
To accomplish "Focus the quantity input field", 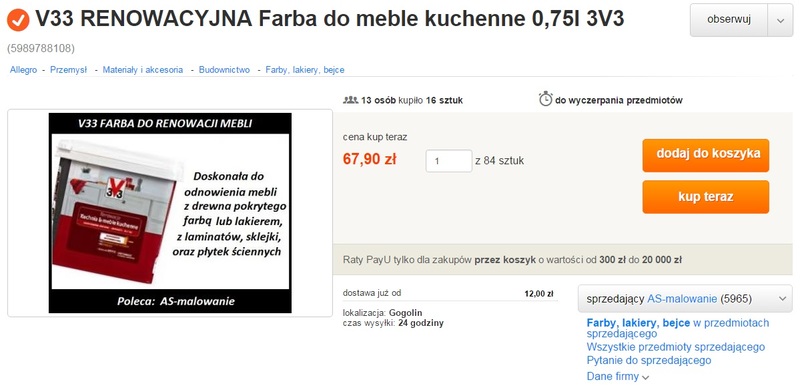I will (x=449, y=161).
